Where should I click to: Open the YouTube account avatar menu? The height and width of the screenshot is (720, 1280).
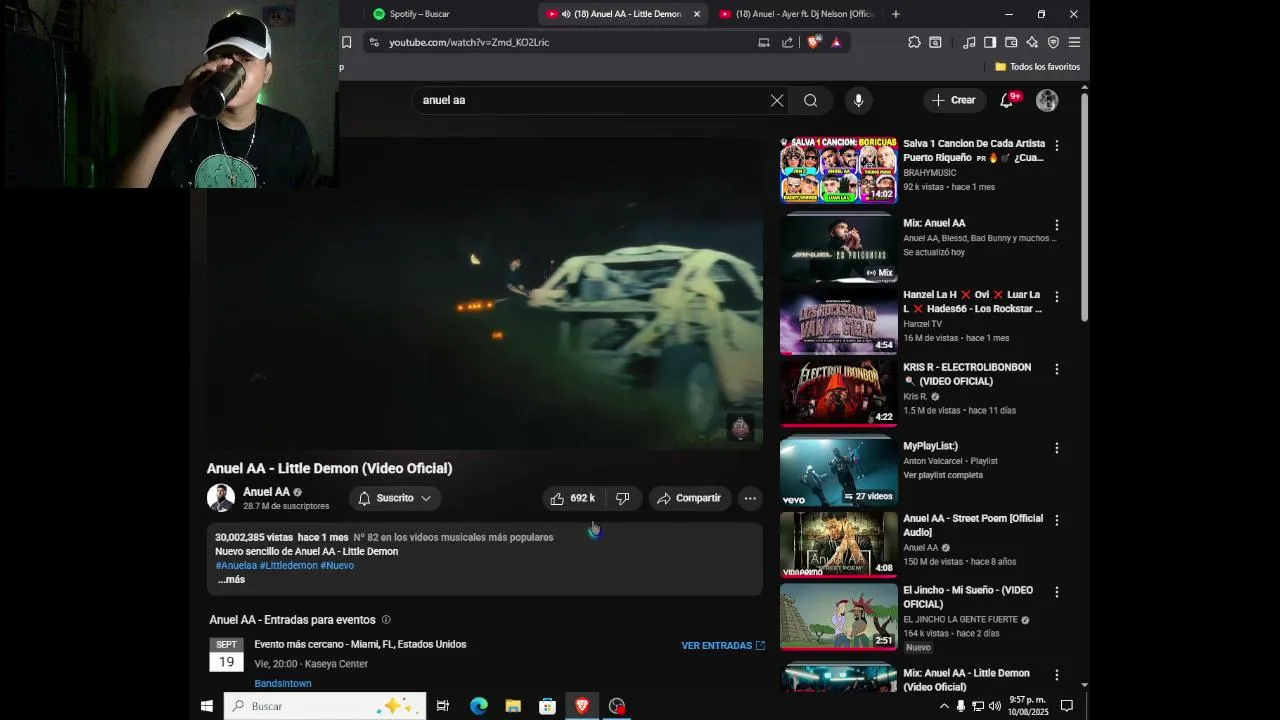point(1047,100)
